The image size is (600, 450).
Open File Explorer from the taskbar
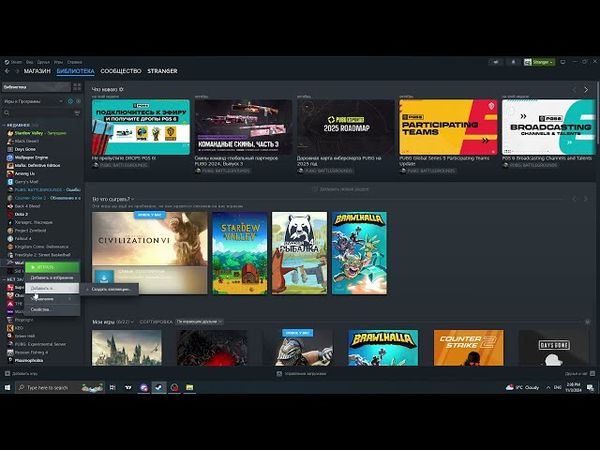(189, 388)
